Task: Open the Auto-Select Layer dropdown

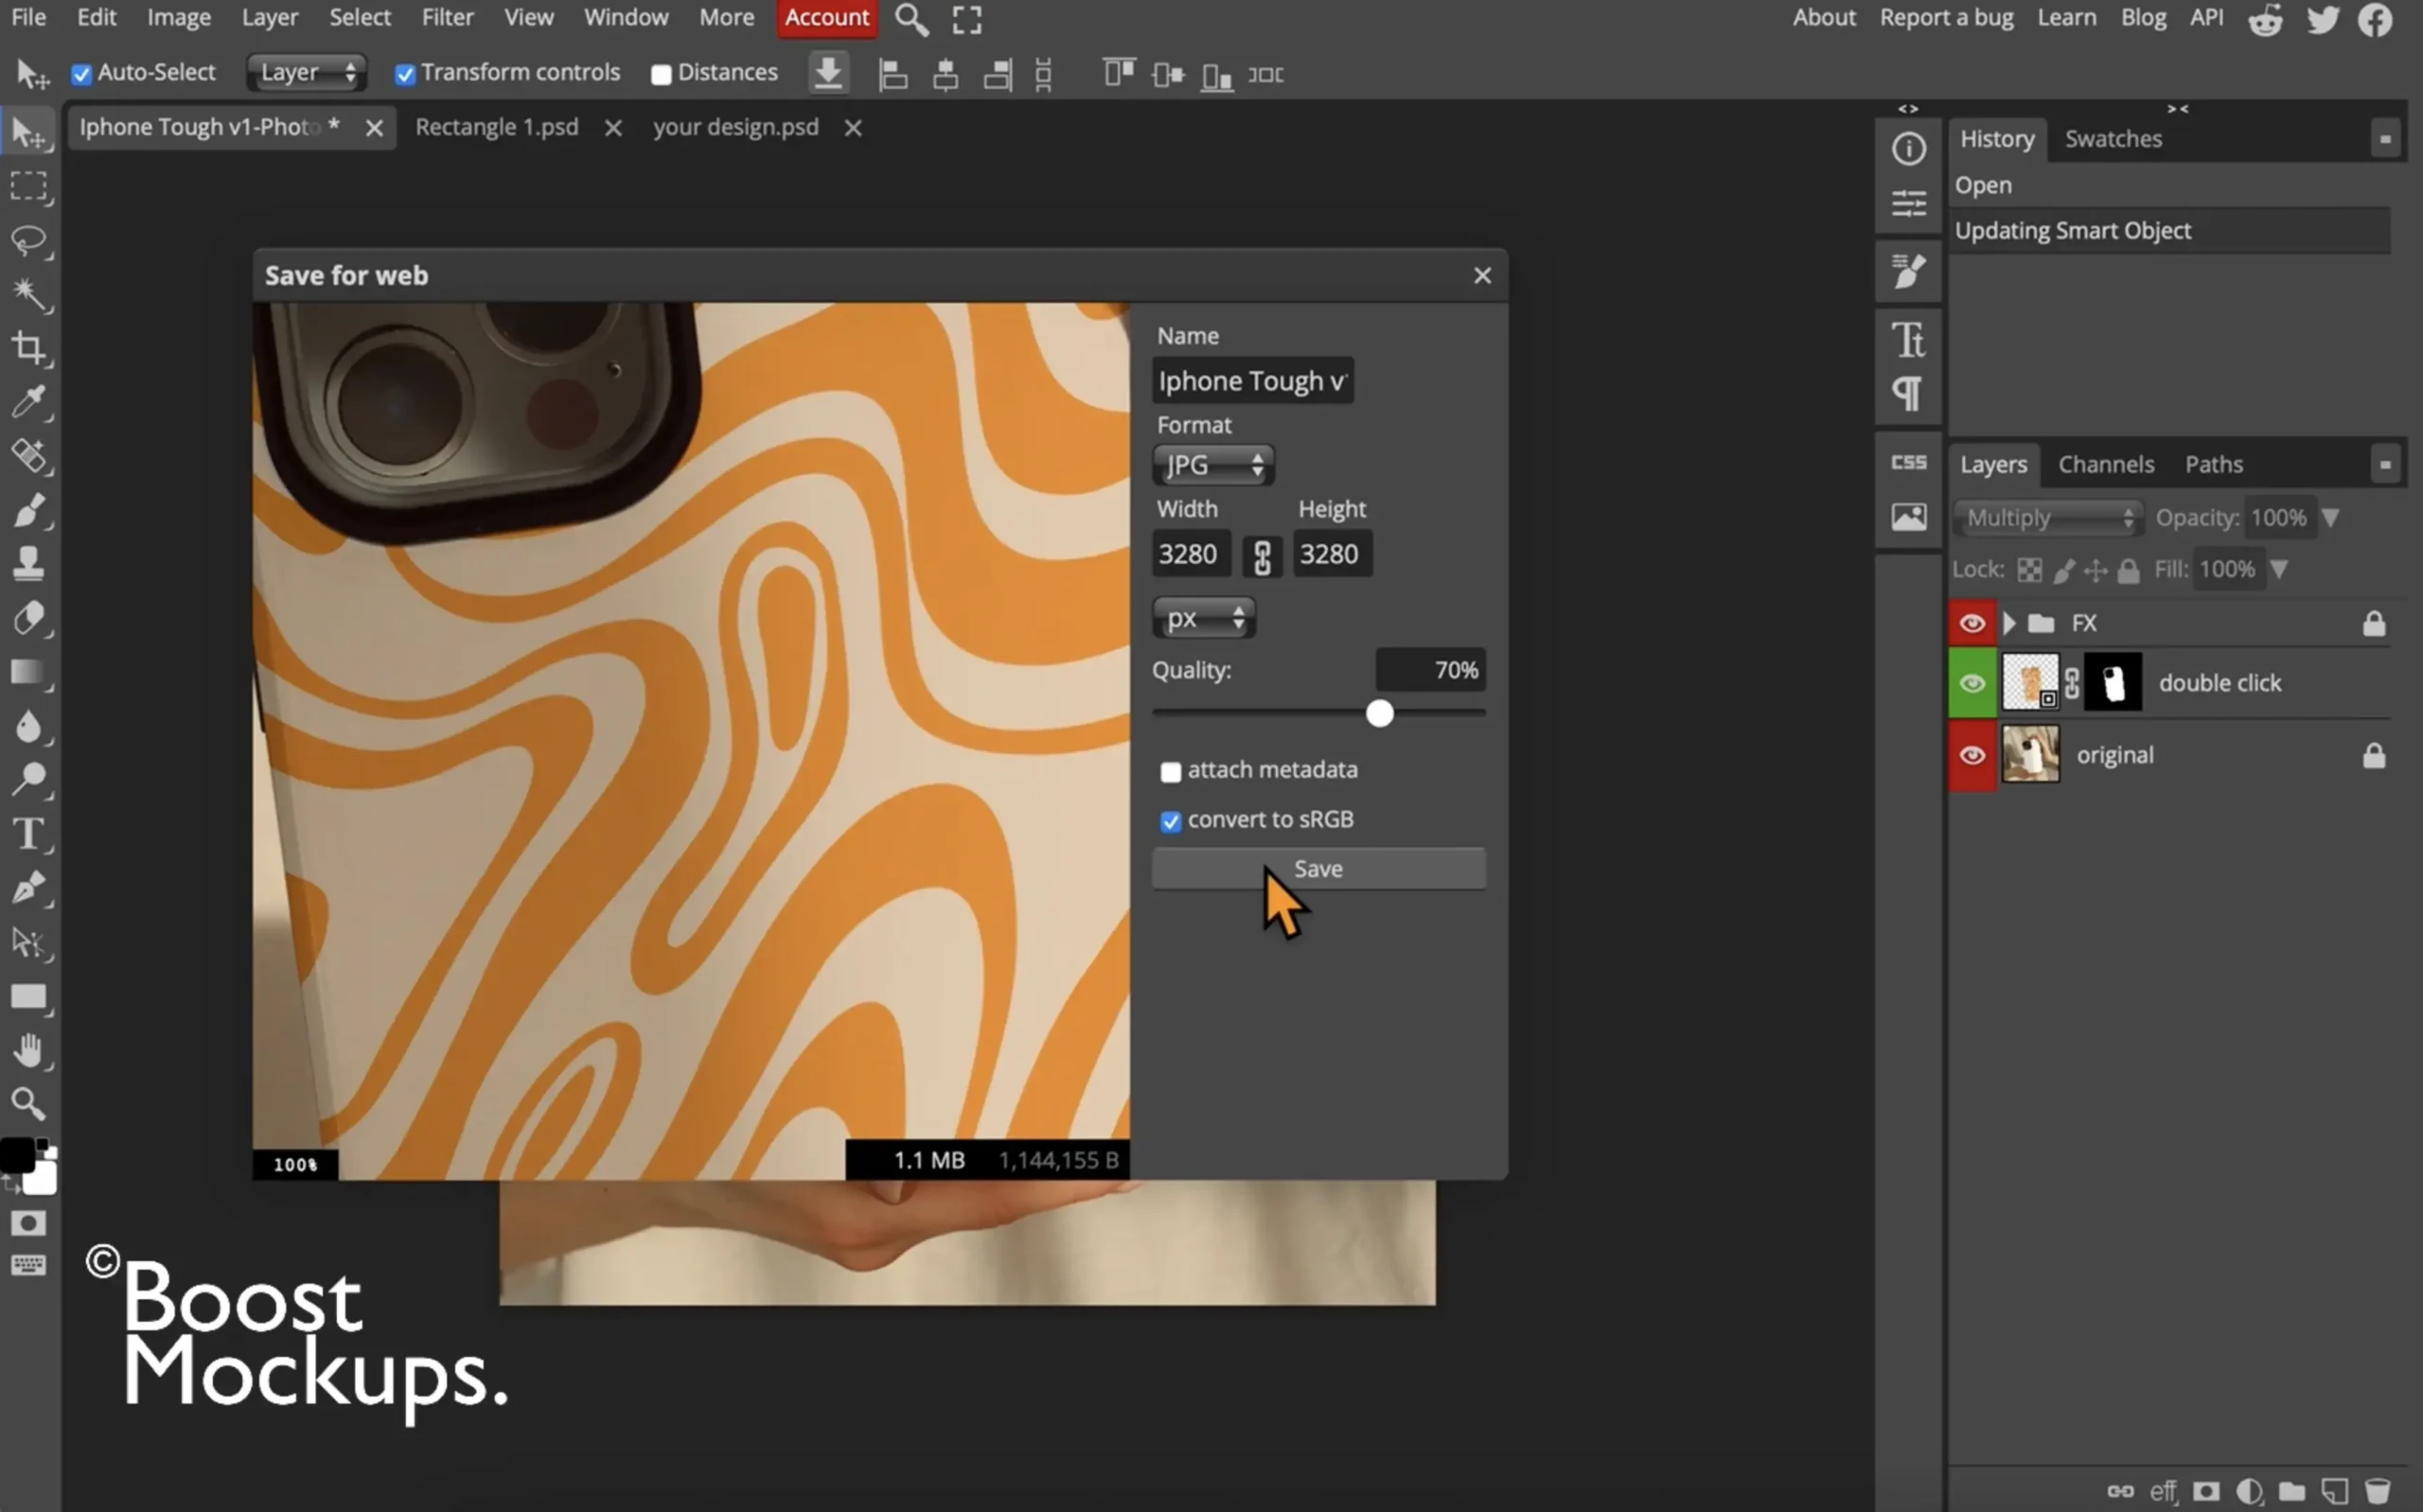Action: coord(307,73)
